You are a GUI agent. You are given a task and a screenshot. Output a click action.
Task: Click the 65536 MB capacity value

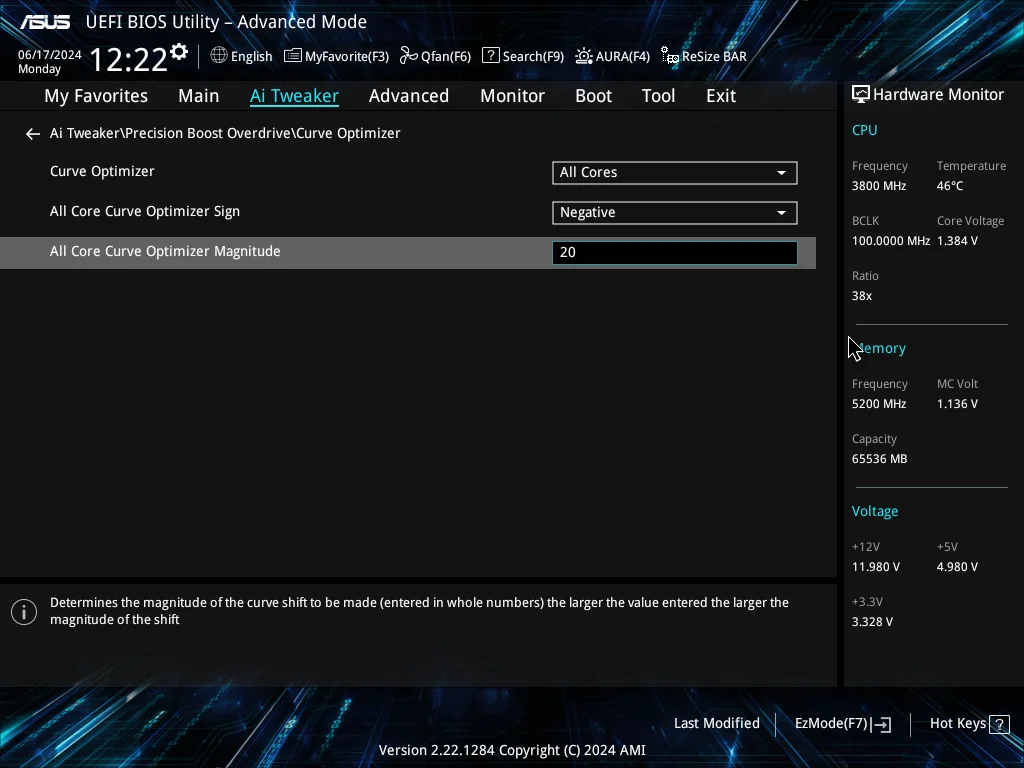(880, 459)
